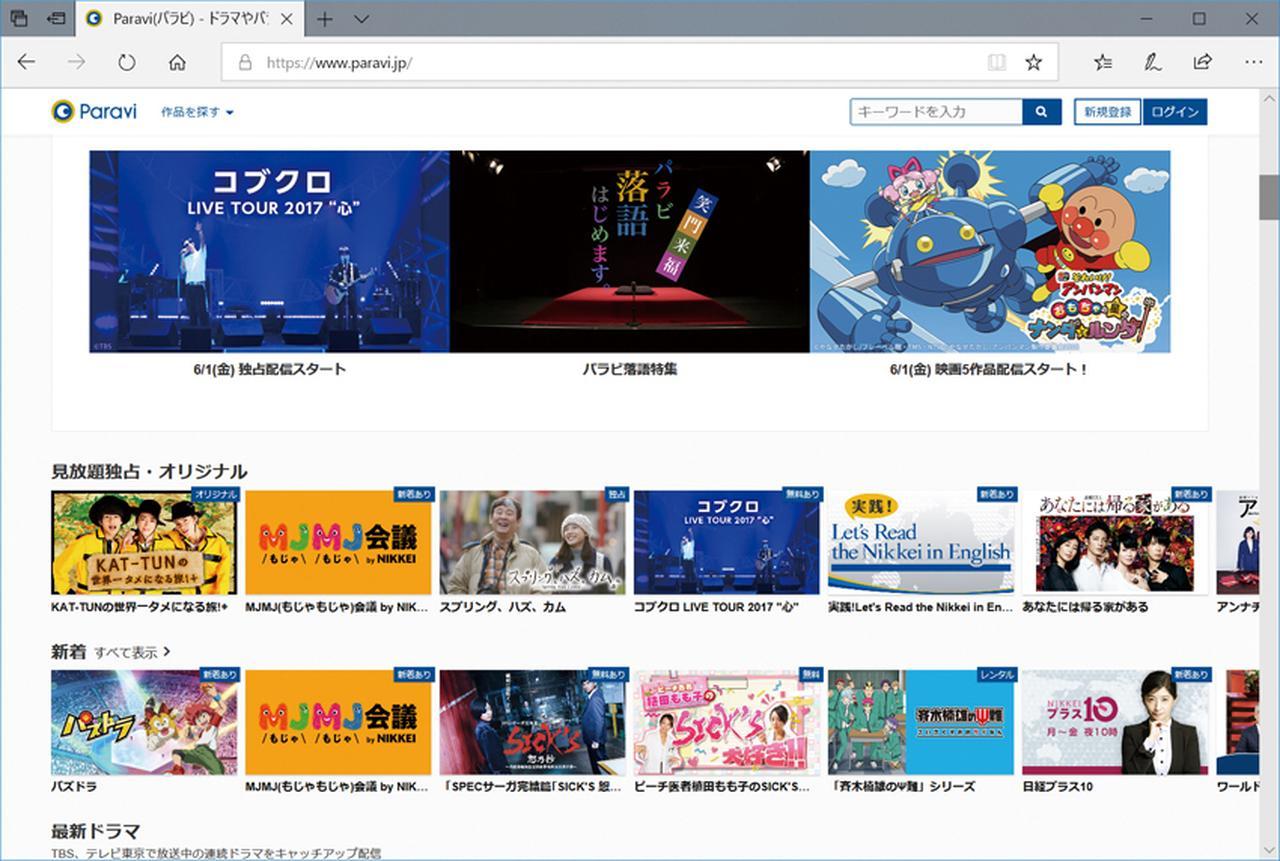Click the 新規登録 button
The width and height of the screenshot is (1280, 861).
click(1107, 112)
